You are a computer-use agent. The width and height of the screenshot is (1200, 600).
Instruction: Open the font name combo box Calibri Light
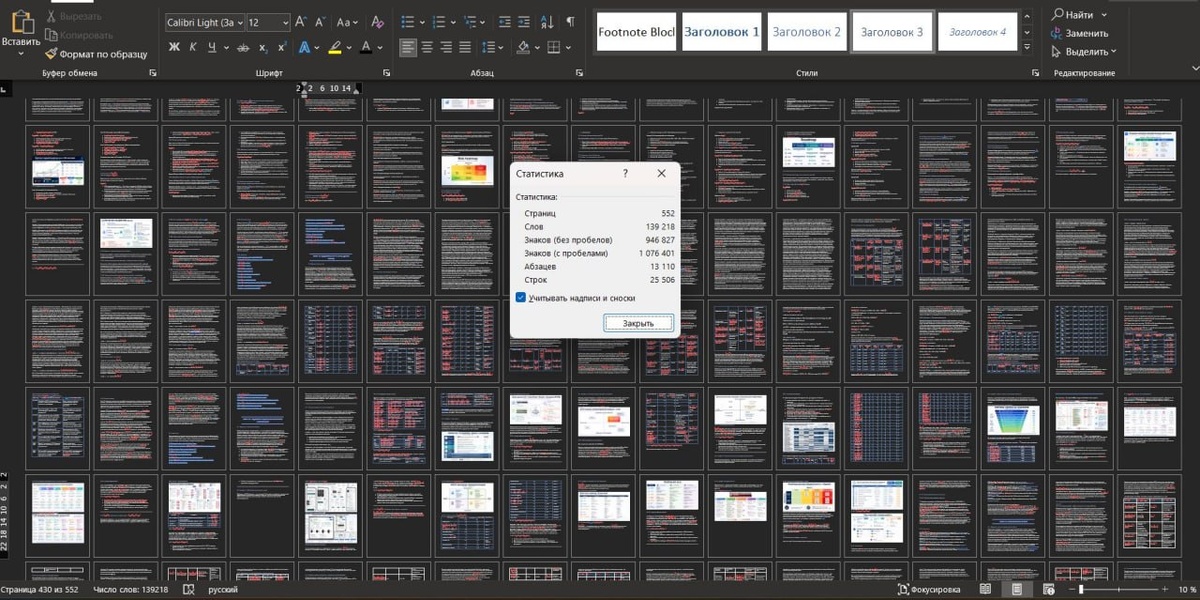[x=204, y=22]
